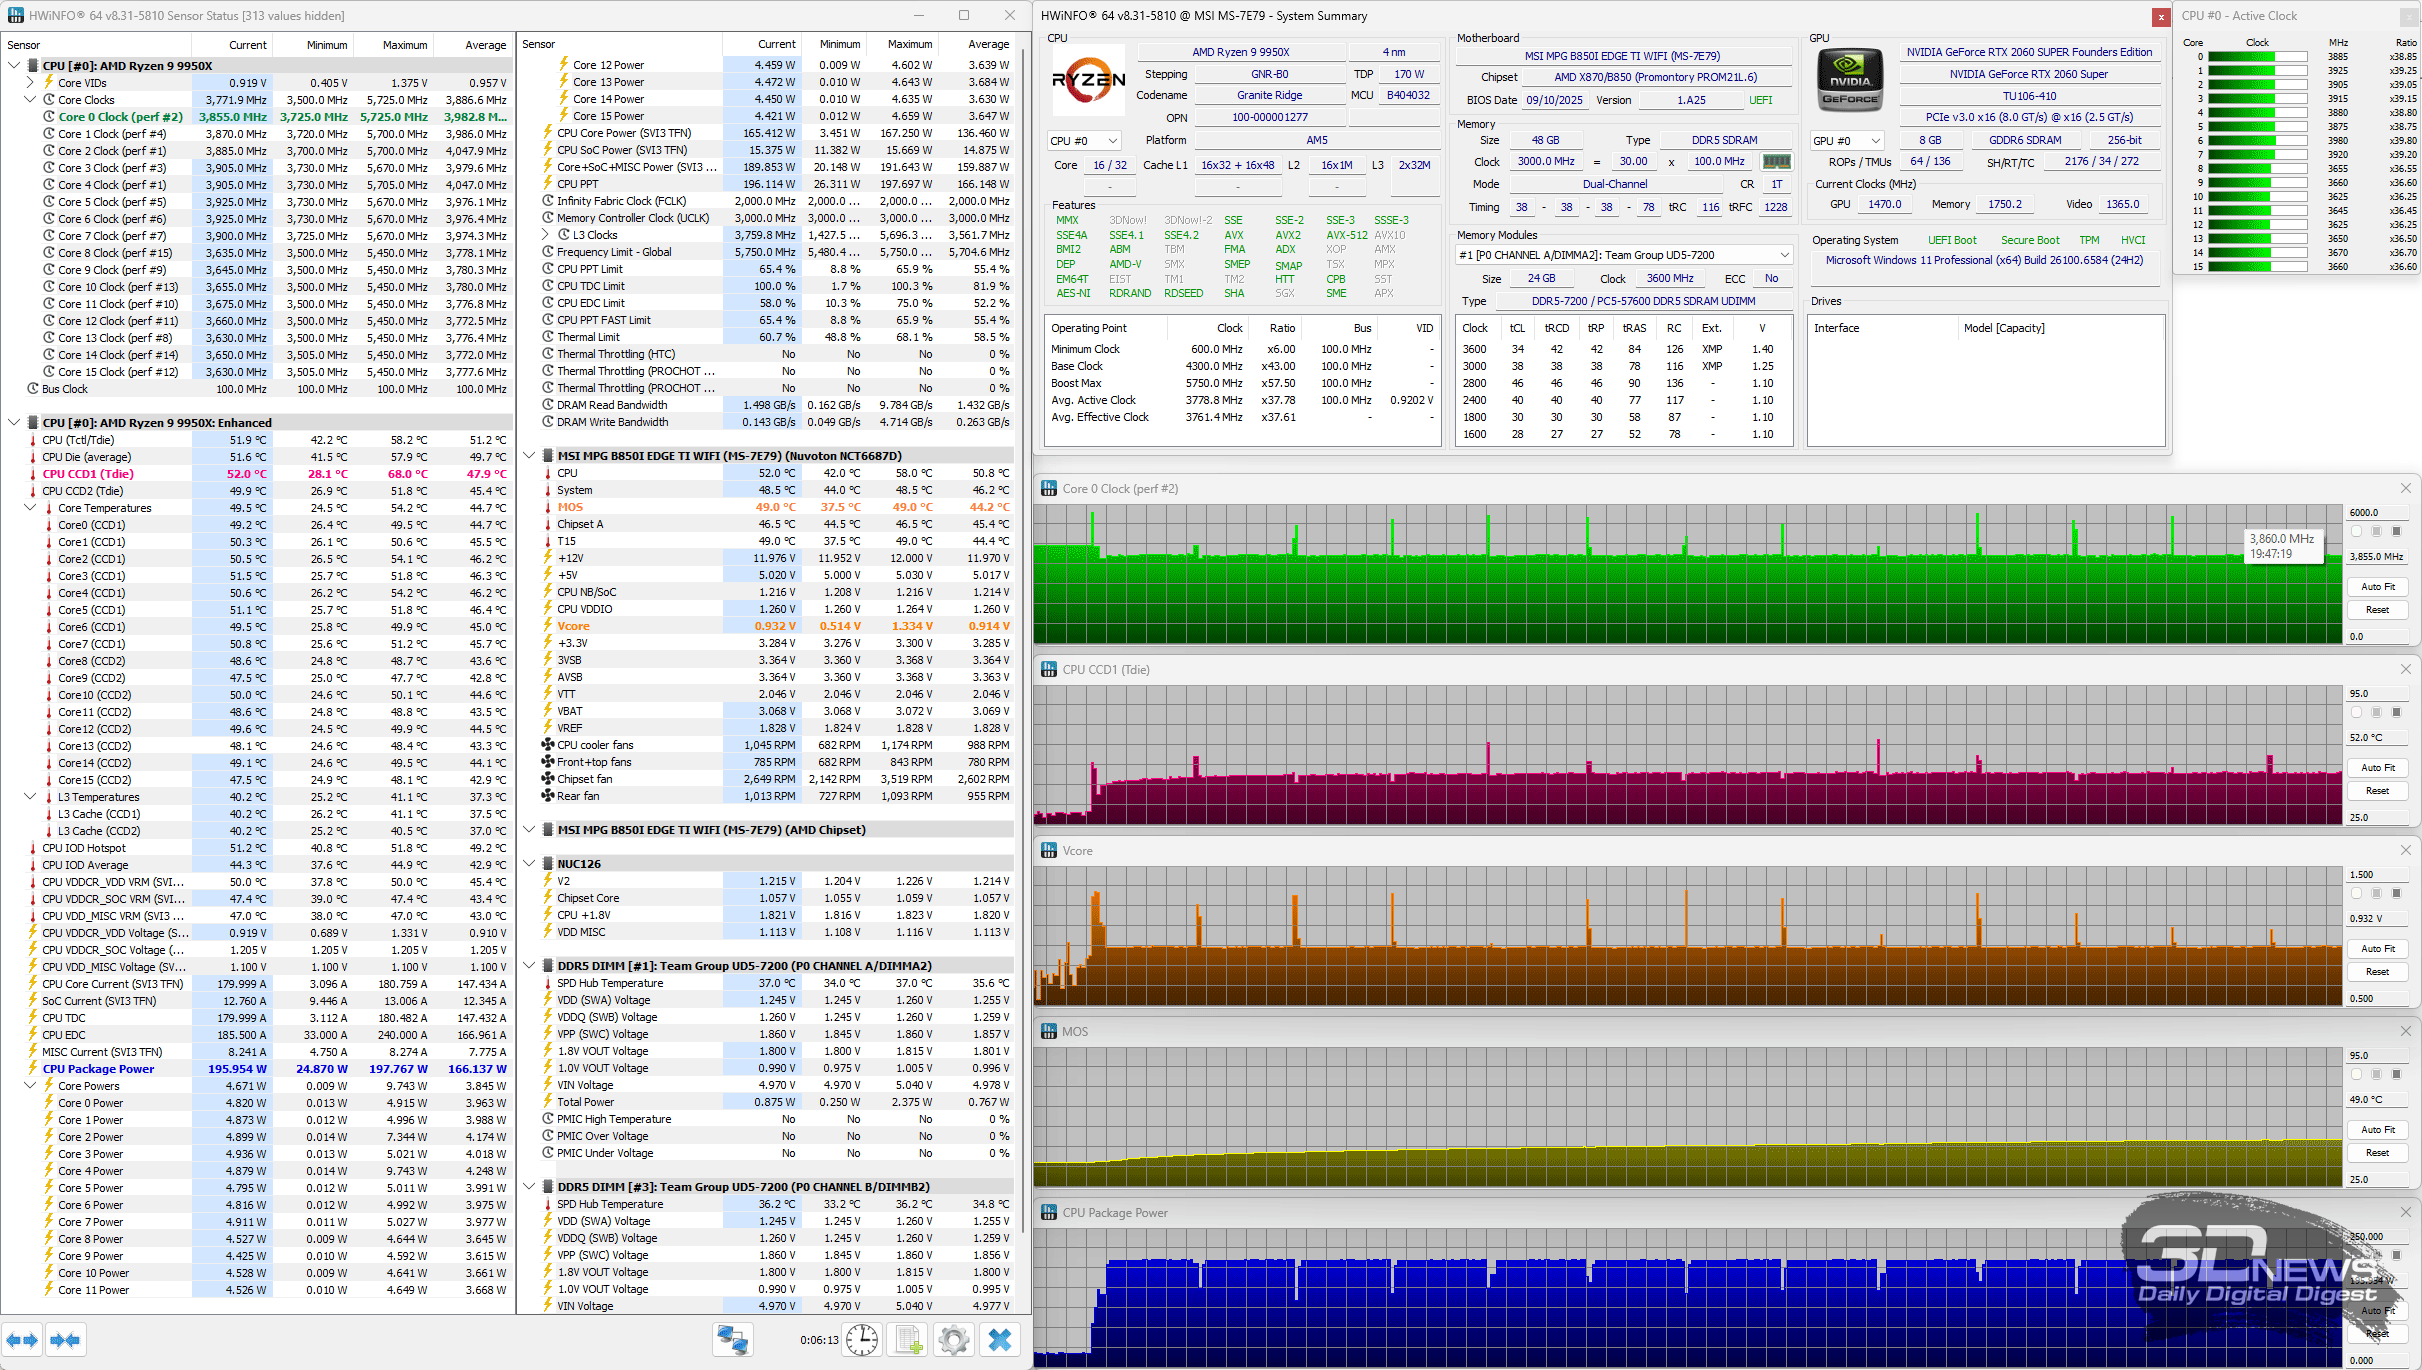The image size is (2422, 1370).
Task: Open remote network monitoring icon
Action: [x=733, y=1340]
